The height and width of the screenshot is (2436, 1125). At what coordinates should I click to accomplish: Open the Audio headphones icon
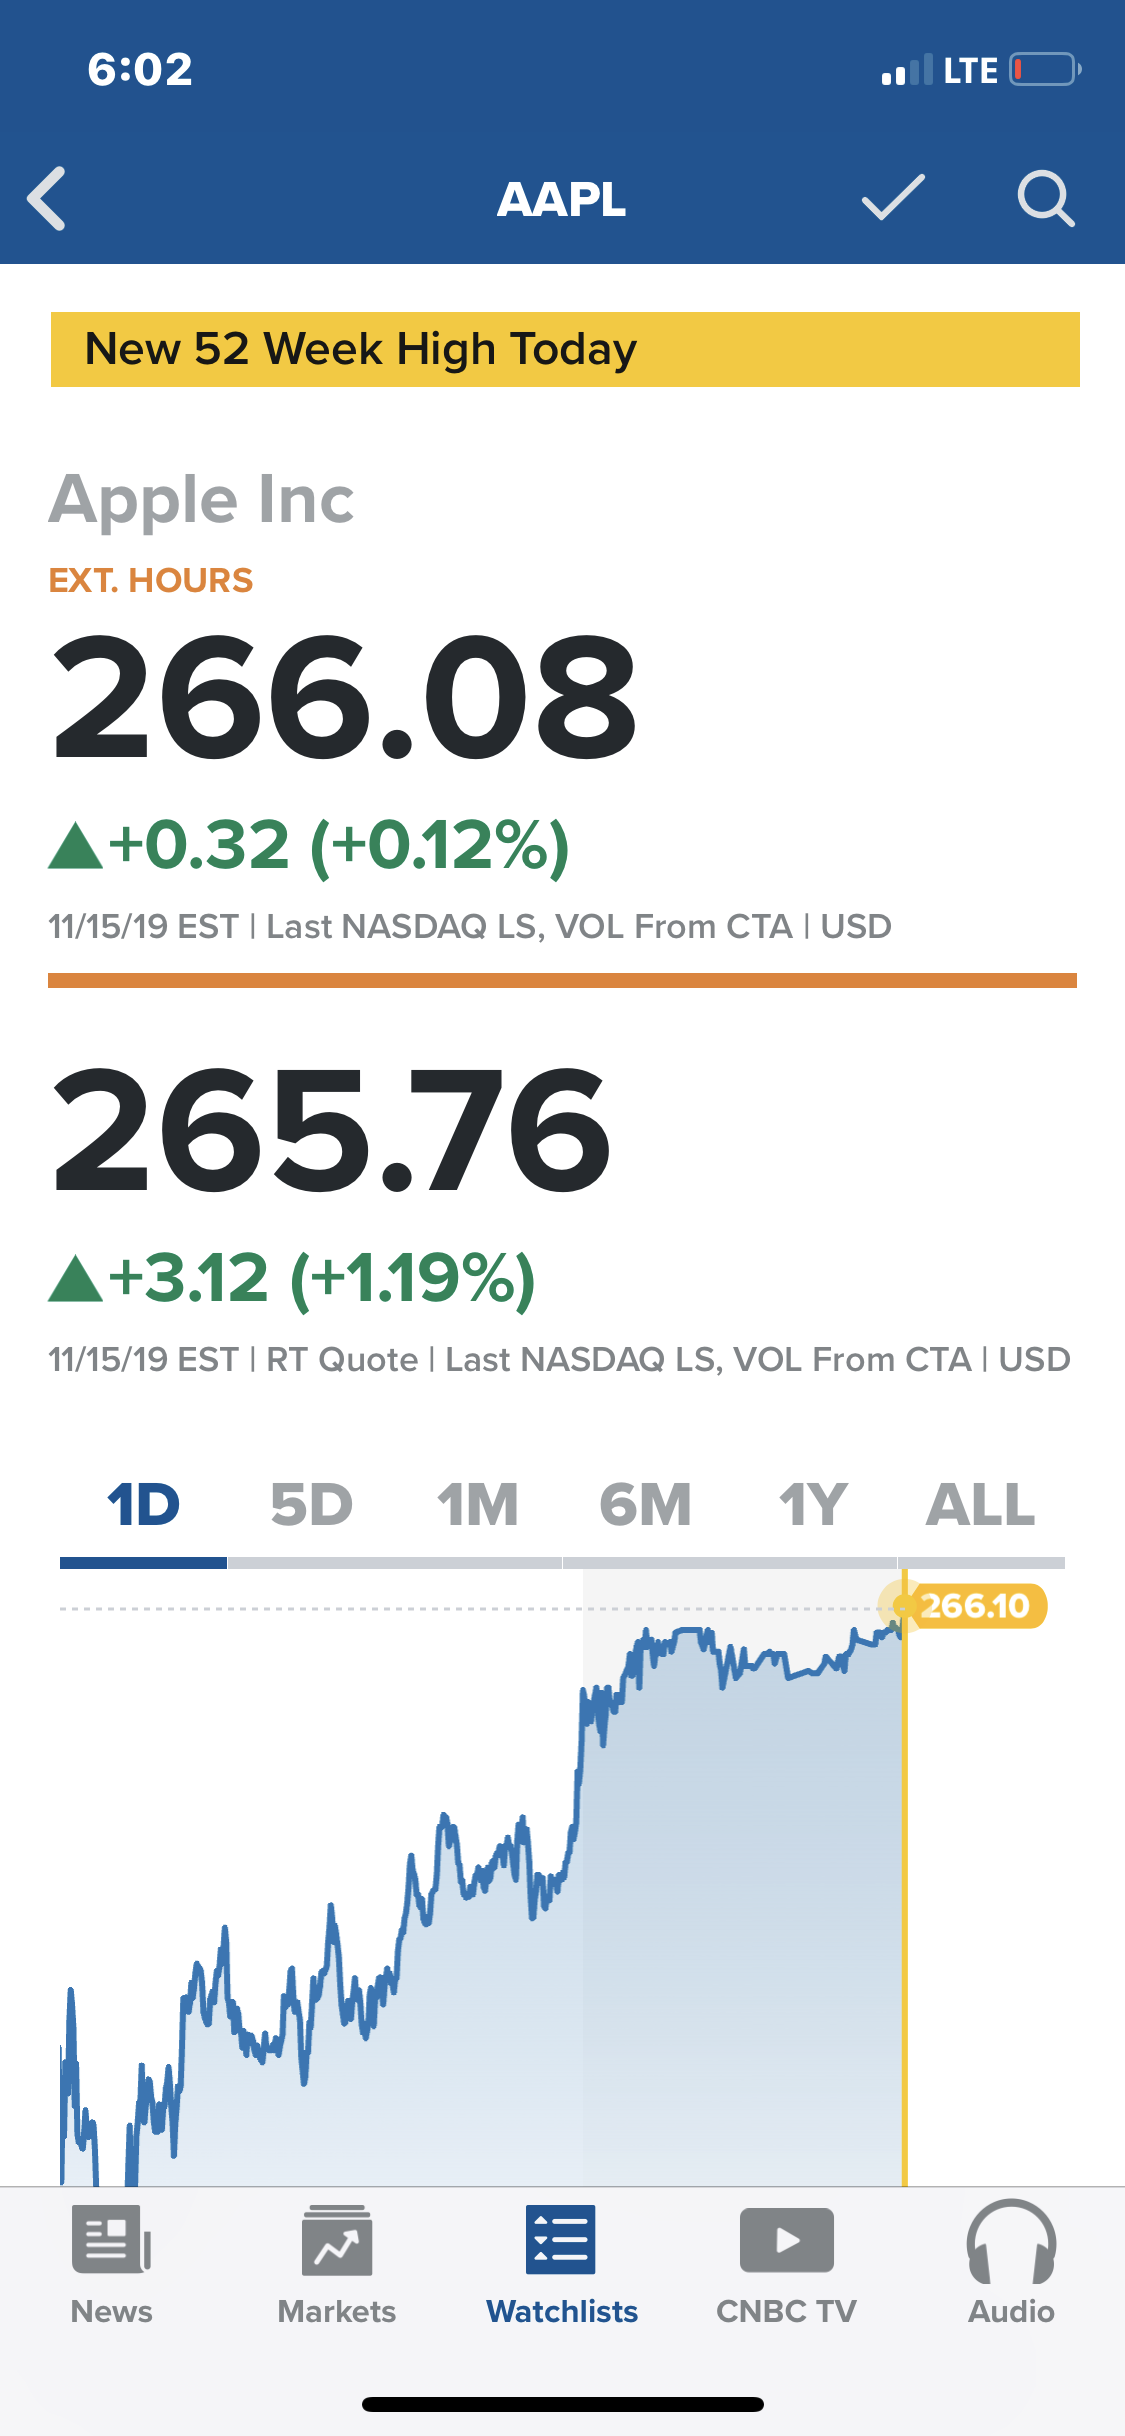point(1011,2240)
